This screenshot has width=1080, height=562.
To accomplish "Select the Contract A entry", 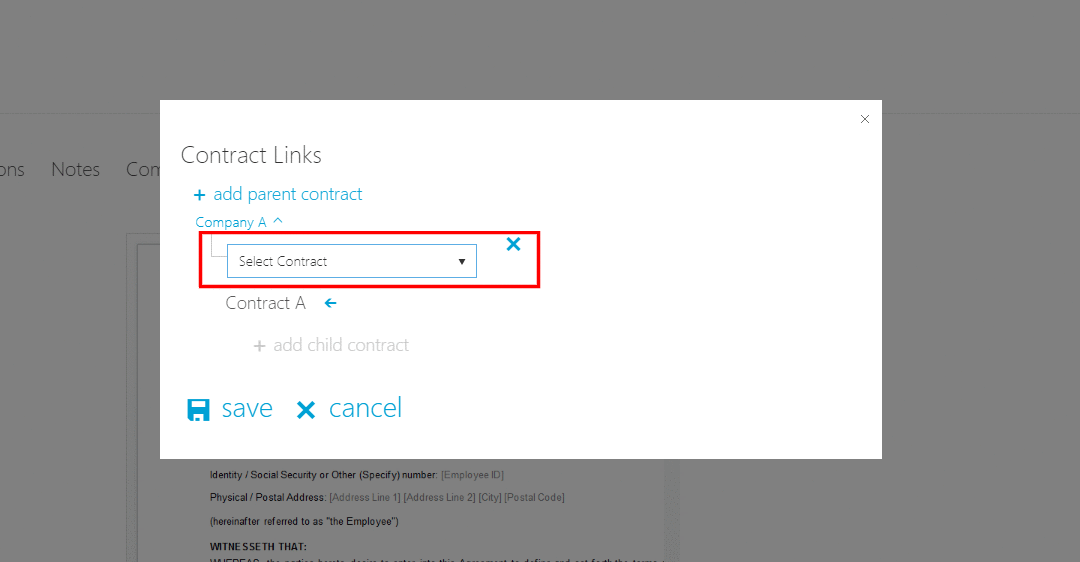I will (x=266, y=303).
